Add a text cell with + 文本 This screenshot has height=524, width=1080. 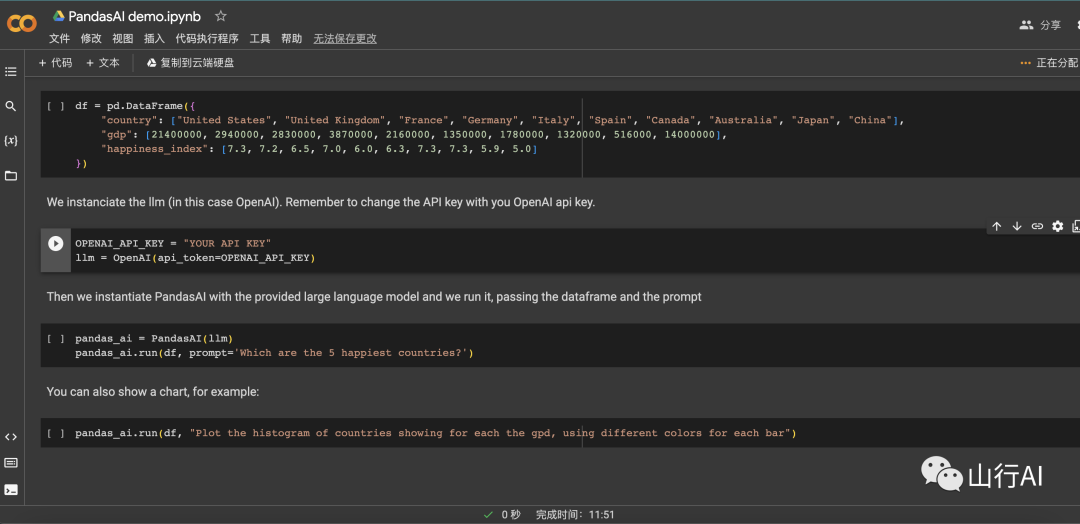click(102, 63)
